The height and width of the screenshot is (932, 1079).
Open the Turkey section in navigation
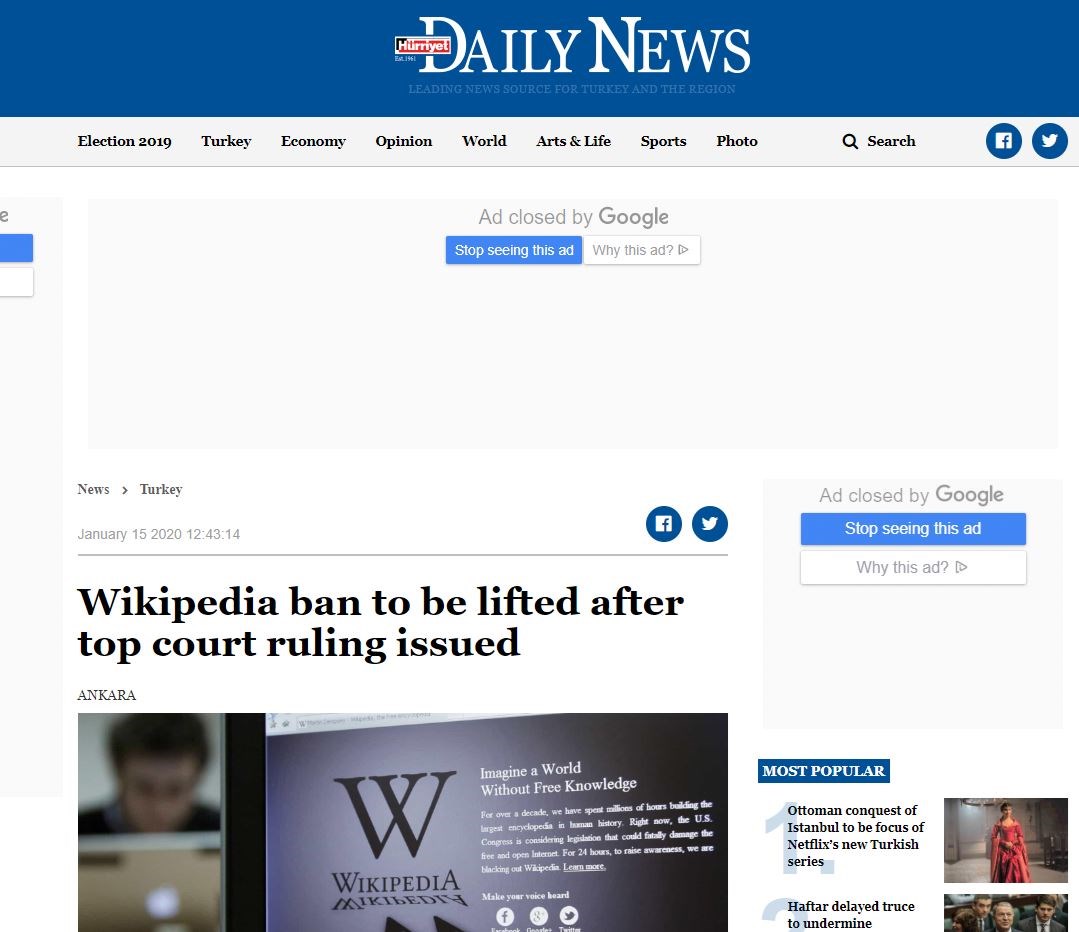tap(226, 141)
